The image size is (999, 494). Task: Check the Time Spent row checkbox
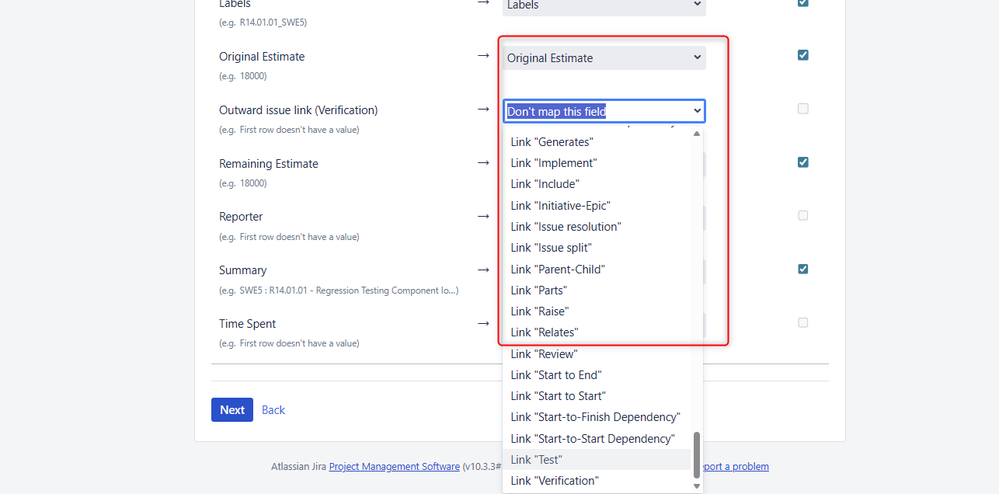pyautogui.click(x=803, y=323)
